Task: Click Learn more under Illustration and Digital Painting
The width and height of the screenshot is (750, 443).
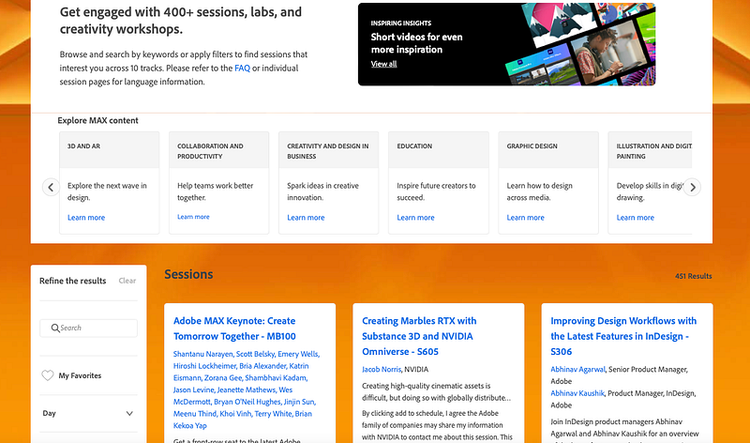Action: [635, 217]
